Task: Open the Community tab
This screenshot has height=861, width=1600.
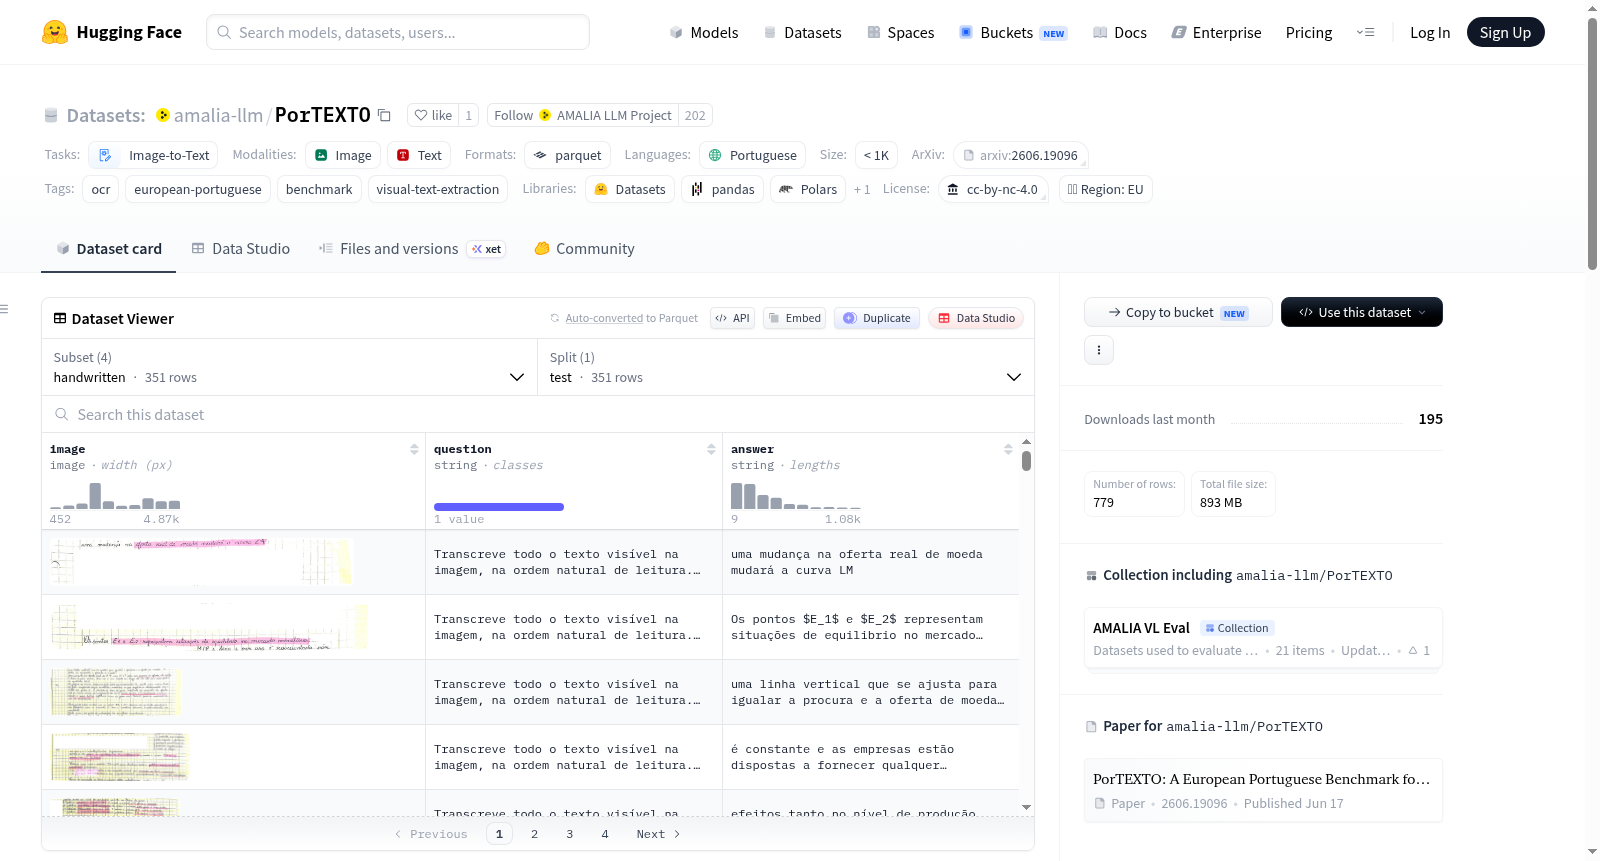Action: coord(585,249)
